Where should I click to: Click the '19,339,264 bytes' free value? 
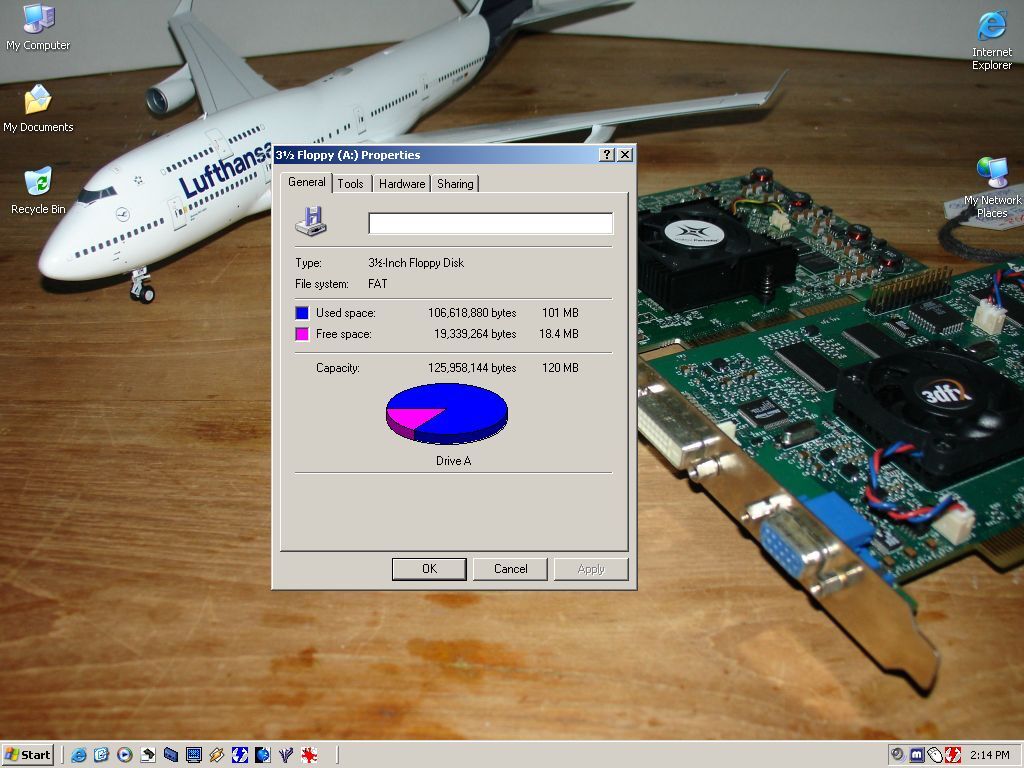coord(475,334)
